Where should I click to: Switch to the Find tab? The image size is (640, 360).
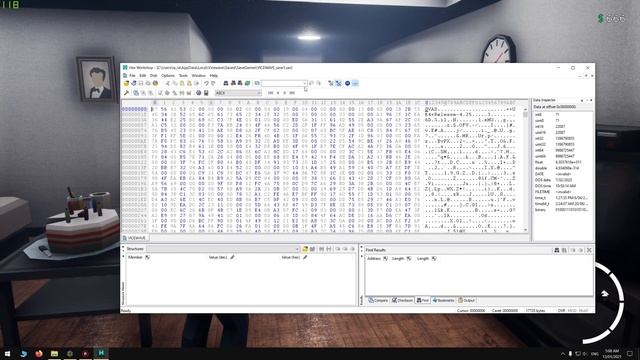coord(422,300)
